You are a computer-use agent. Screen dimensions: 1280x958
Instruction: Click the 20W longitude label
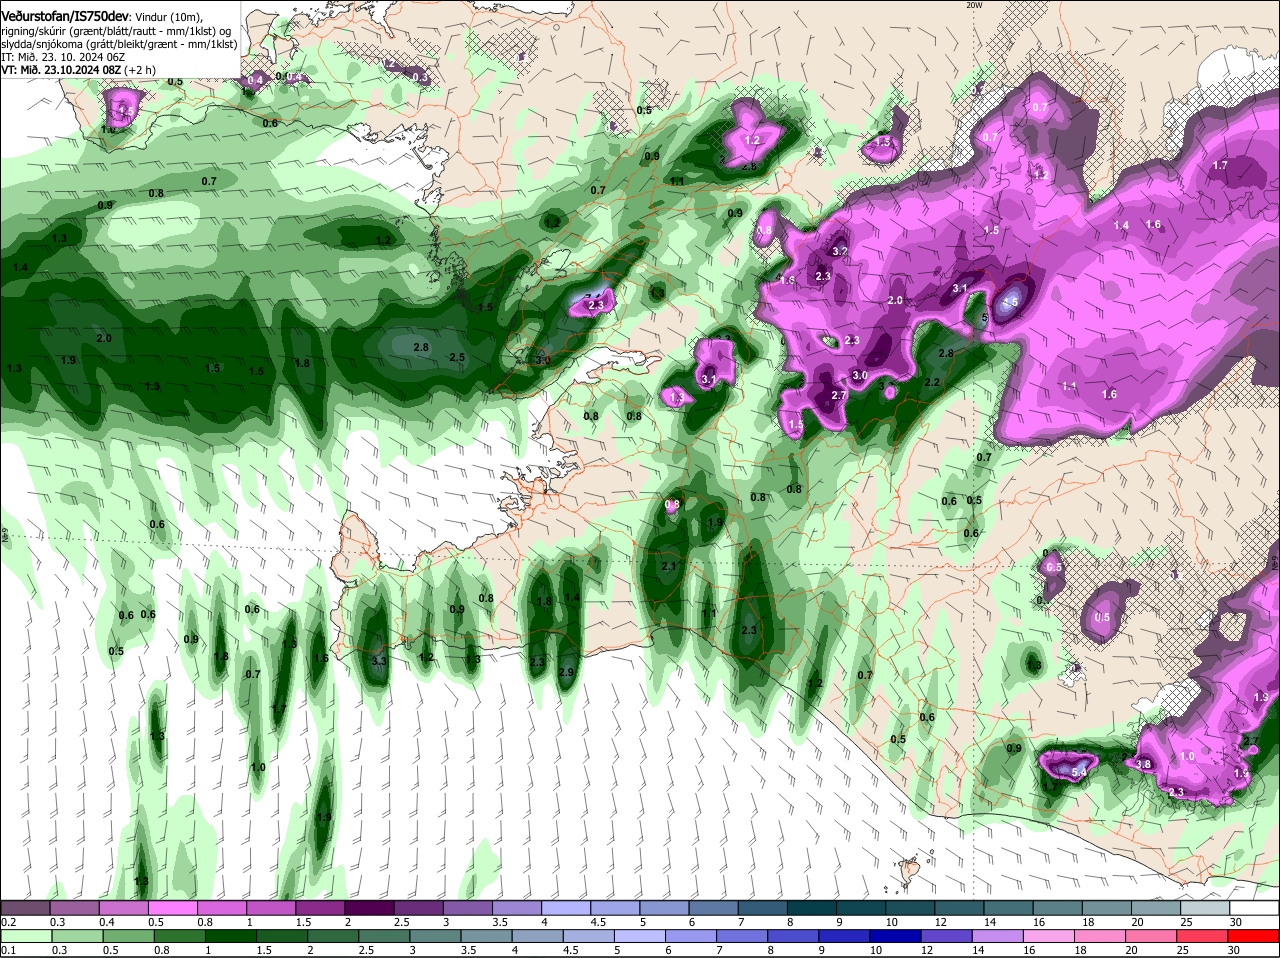point(974,5)
